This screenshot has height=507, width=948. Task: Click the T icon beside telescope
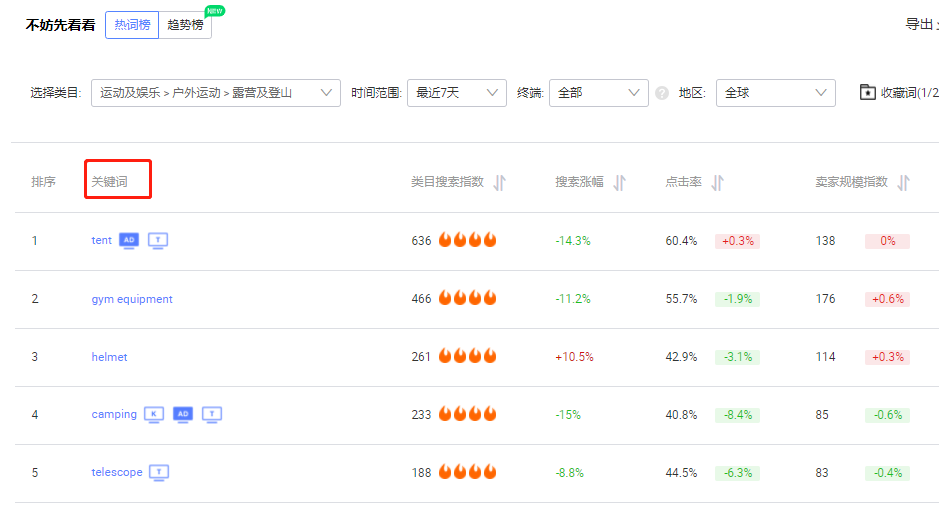click(x=159, y=472)
